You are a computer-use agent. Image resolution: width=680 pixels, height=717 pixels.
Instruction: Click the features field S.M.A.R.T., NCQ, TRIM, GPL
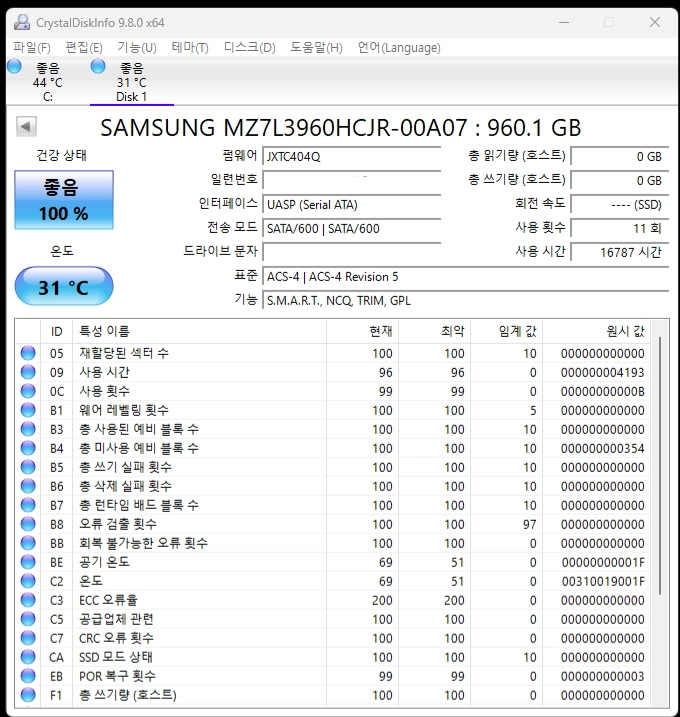466,300
